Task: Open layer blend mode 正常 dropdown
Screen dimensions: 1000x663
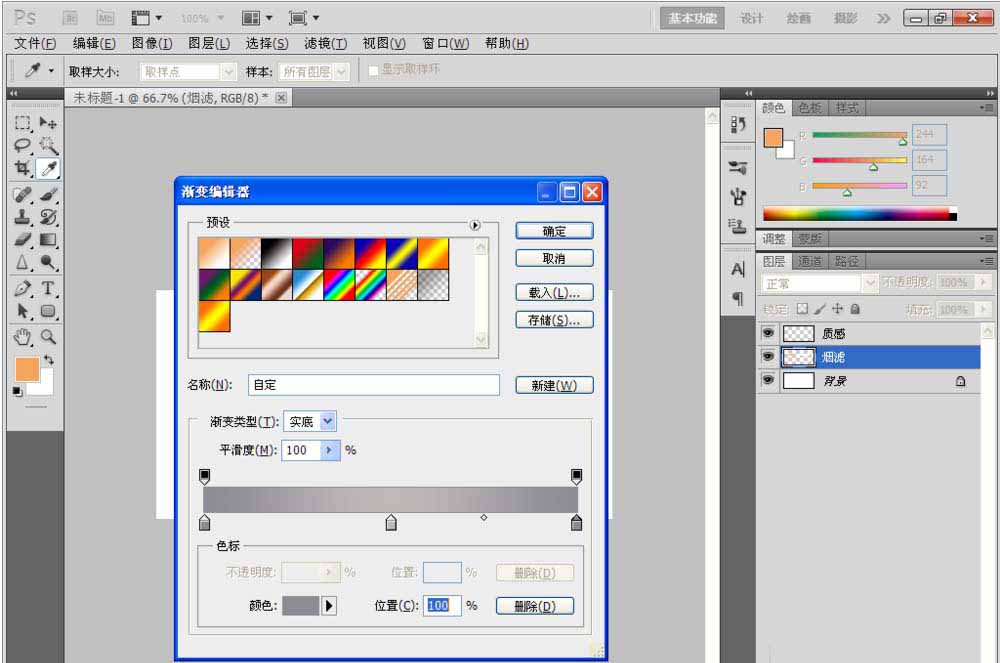Action: pos(871,282)
